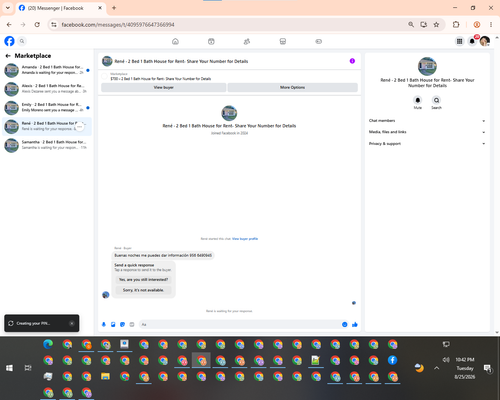500x400 pixels.
Task: Open File Explorer from the taskbar
Action: pos(105,376)
